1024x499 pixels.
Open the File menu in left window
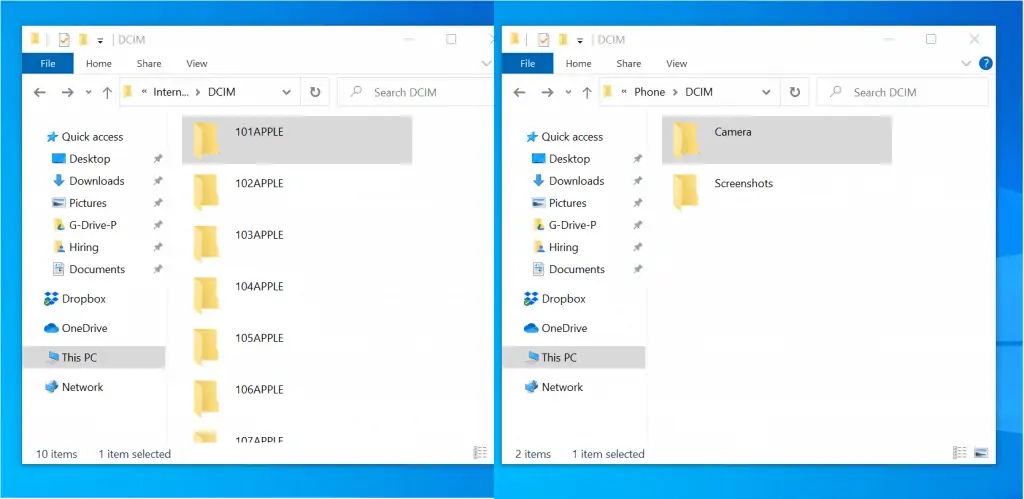coord(48,63)
